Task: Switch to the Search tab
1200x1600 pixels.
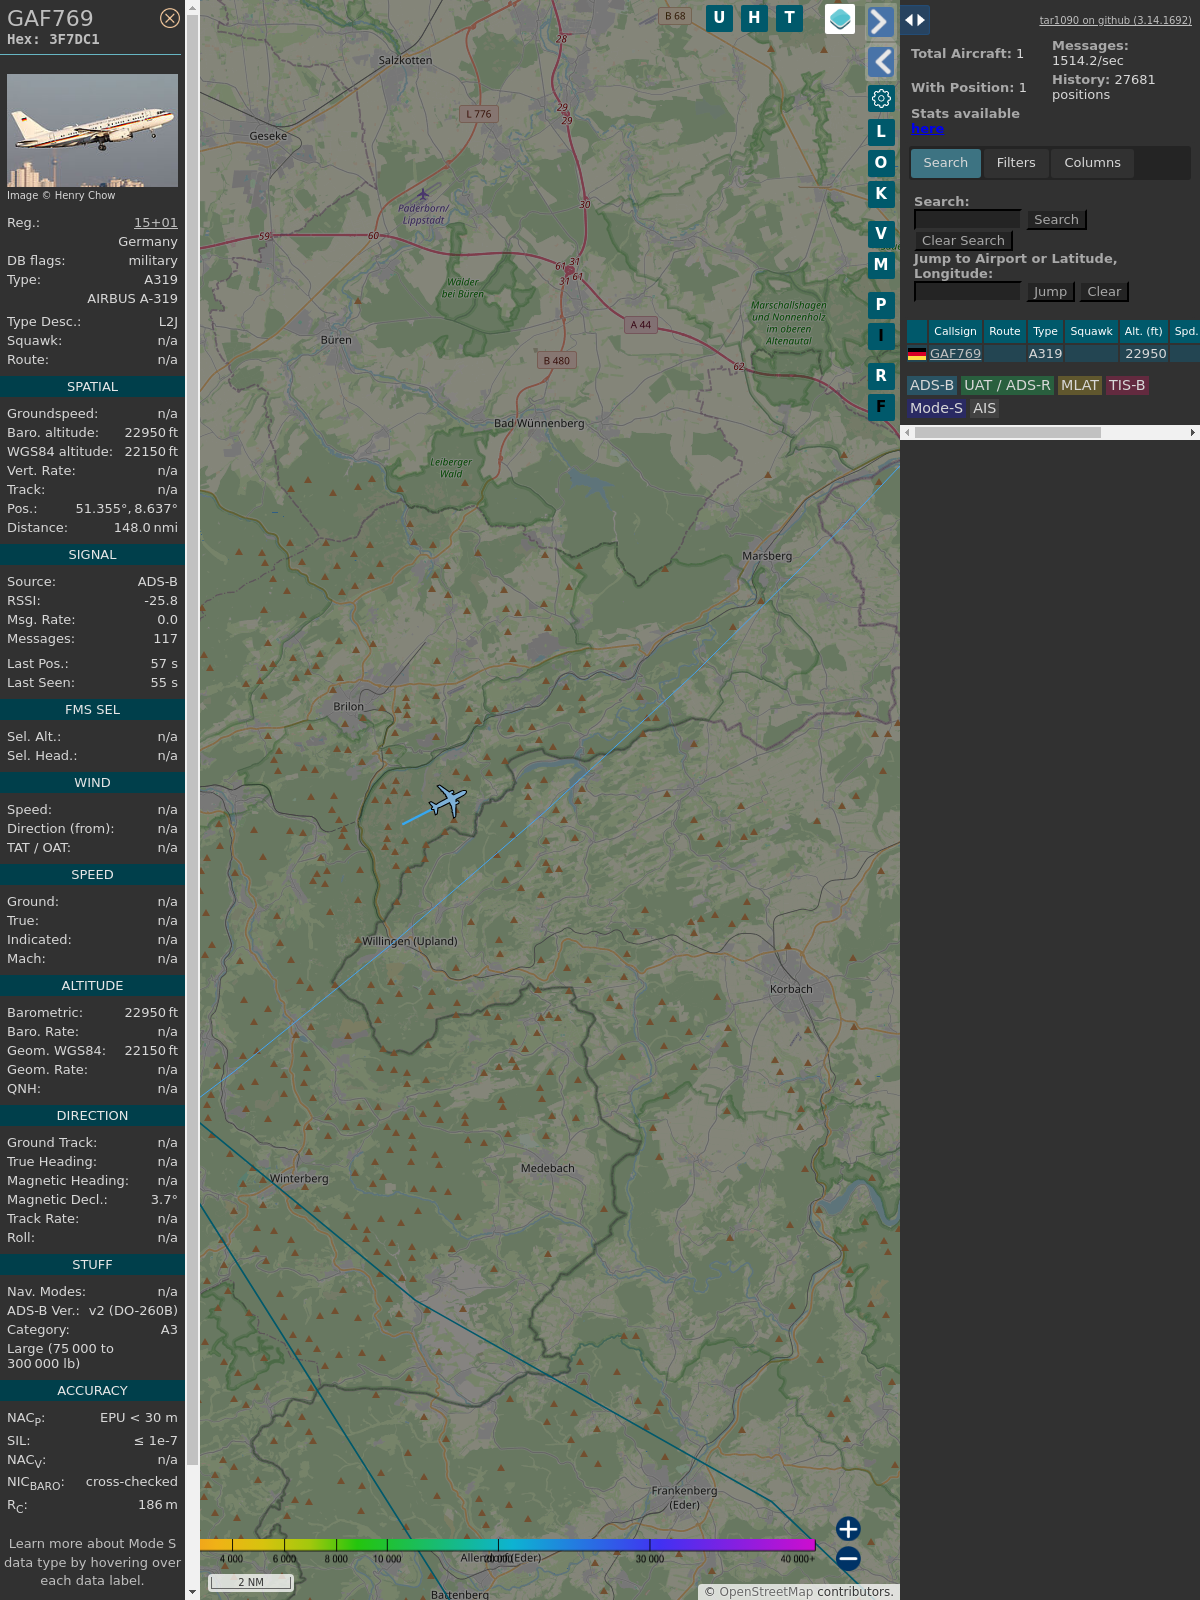Action: pos(945,163)
